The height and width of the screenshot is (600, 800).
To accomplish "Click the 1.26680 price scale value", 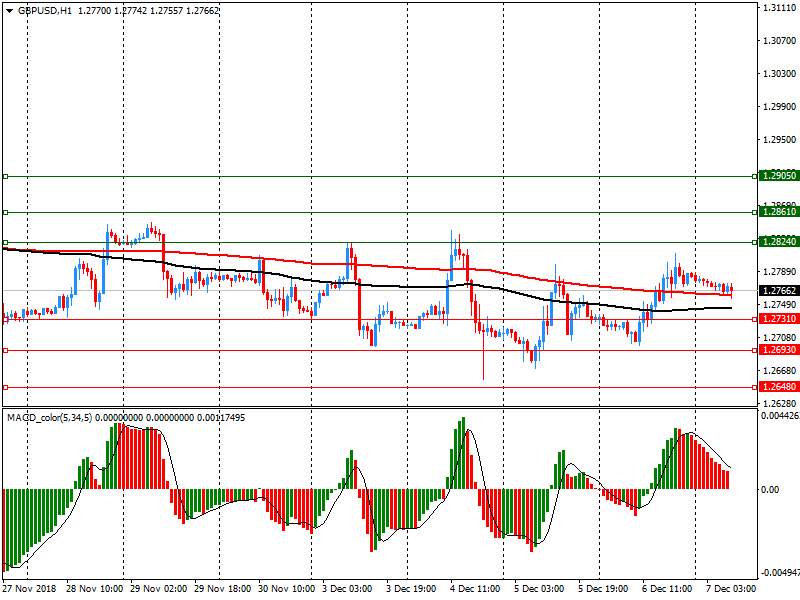I will 780,370.
